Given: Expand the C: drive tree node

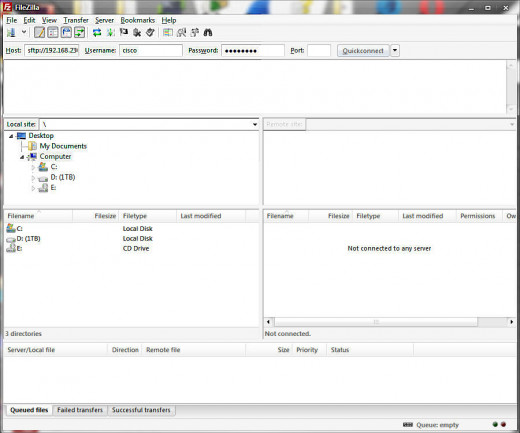Looking at the screenshot, I should (33, 167).
